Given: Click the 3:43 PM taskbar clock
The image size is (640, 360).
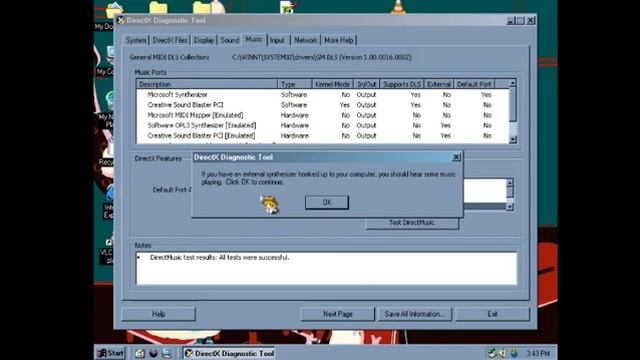Looking at the screenshot, I should [x=538, y=353].
